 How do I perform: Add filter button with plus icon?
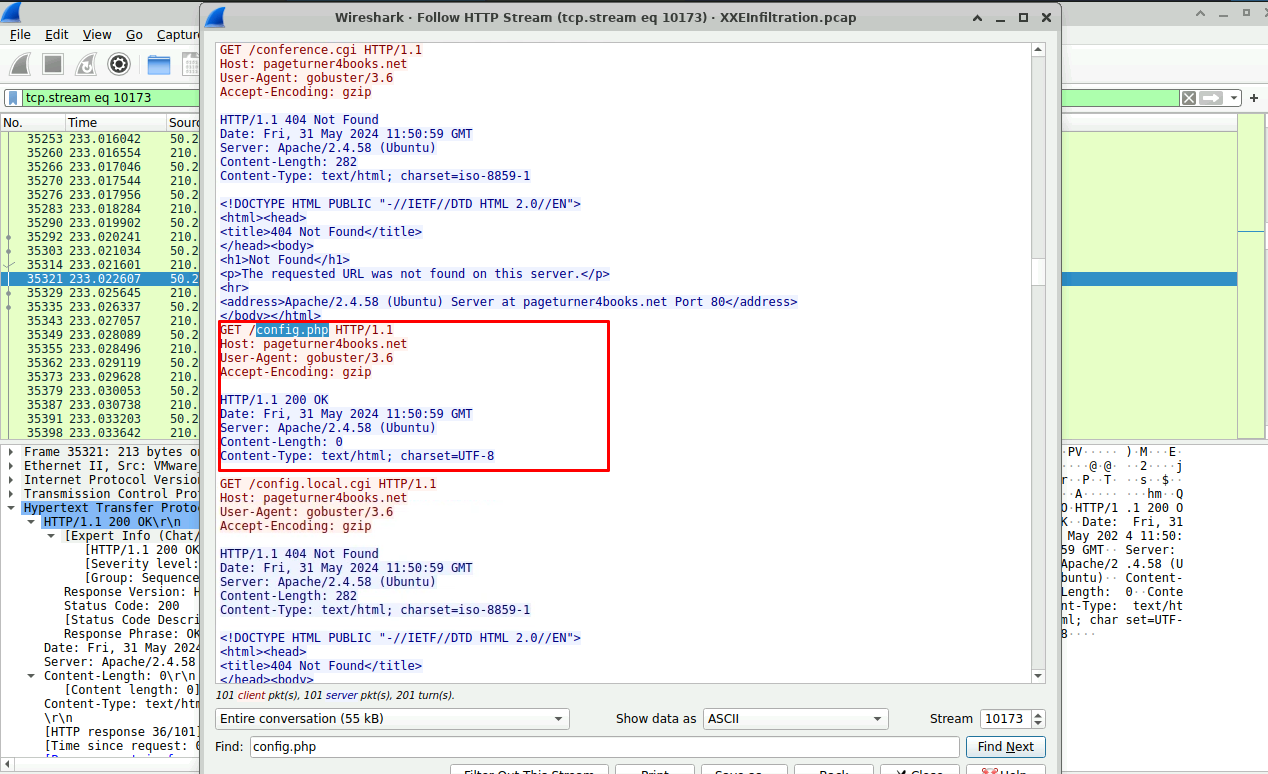coord(1256,98)
